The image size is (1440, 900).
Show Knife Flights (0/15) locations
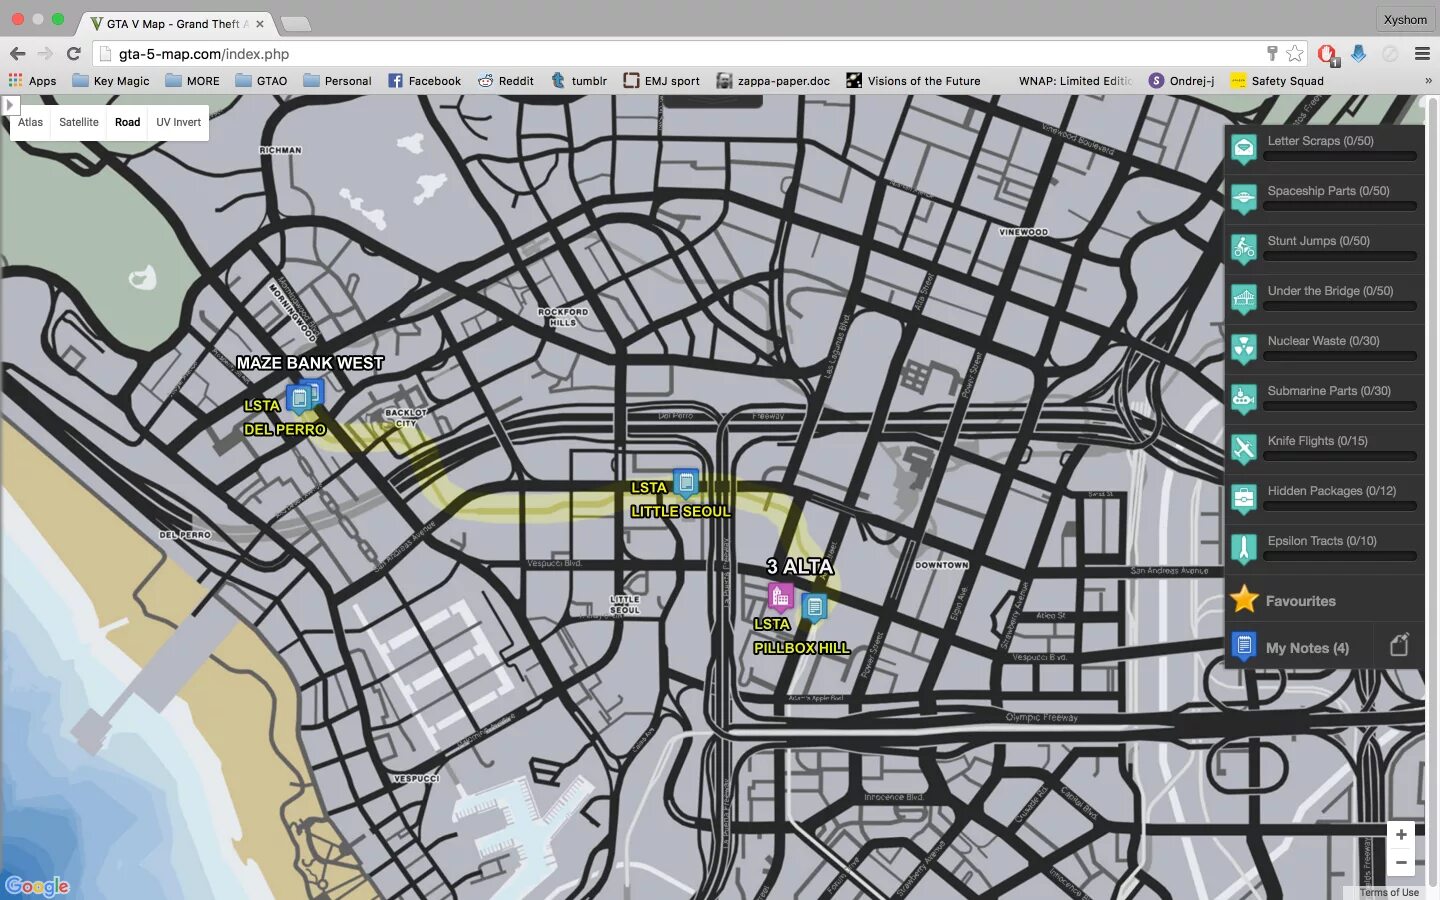[1317, 441]
